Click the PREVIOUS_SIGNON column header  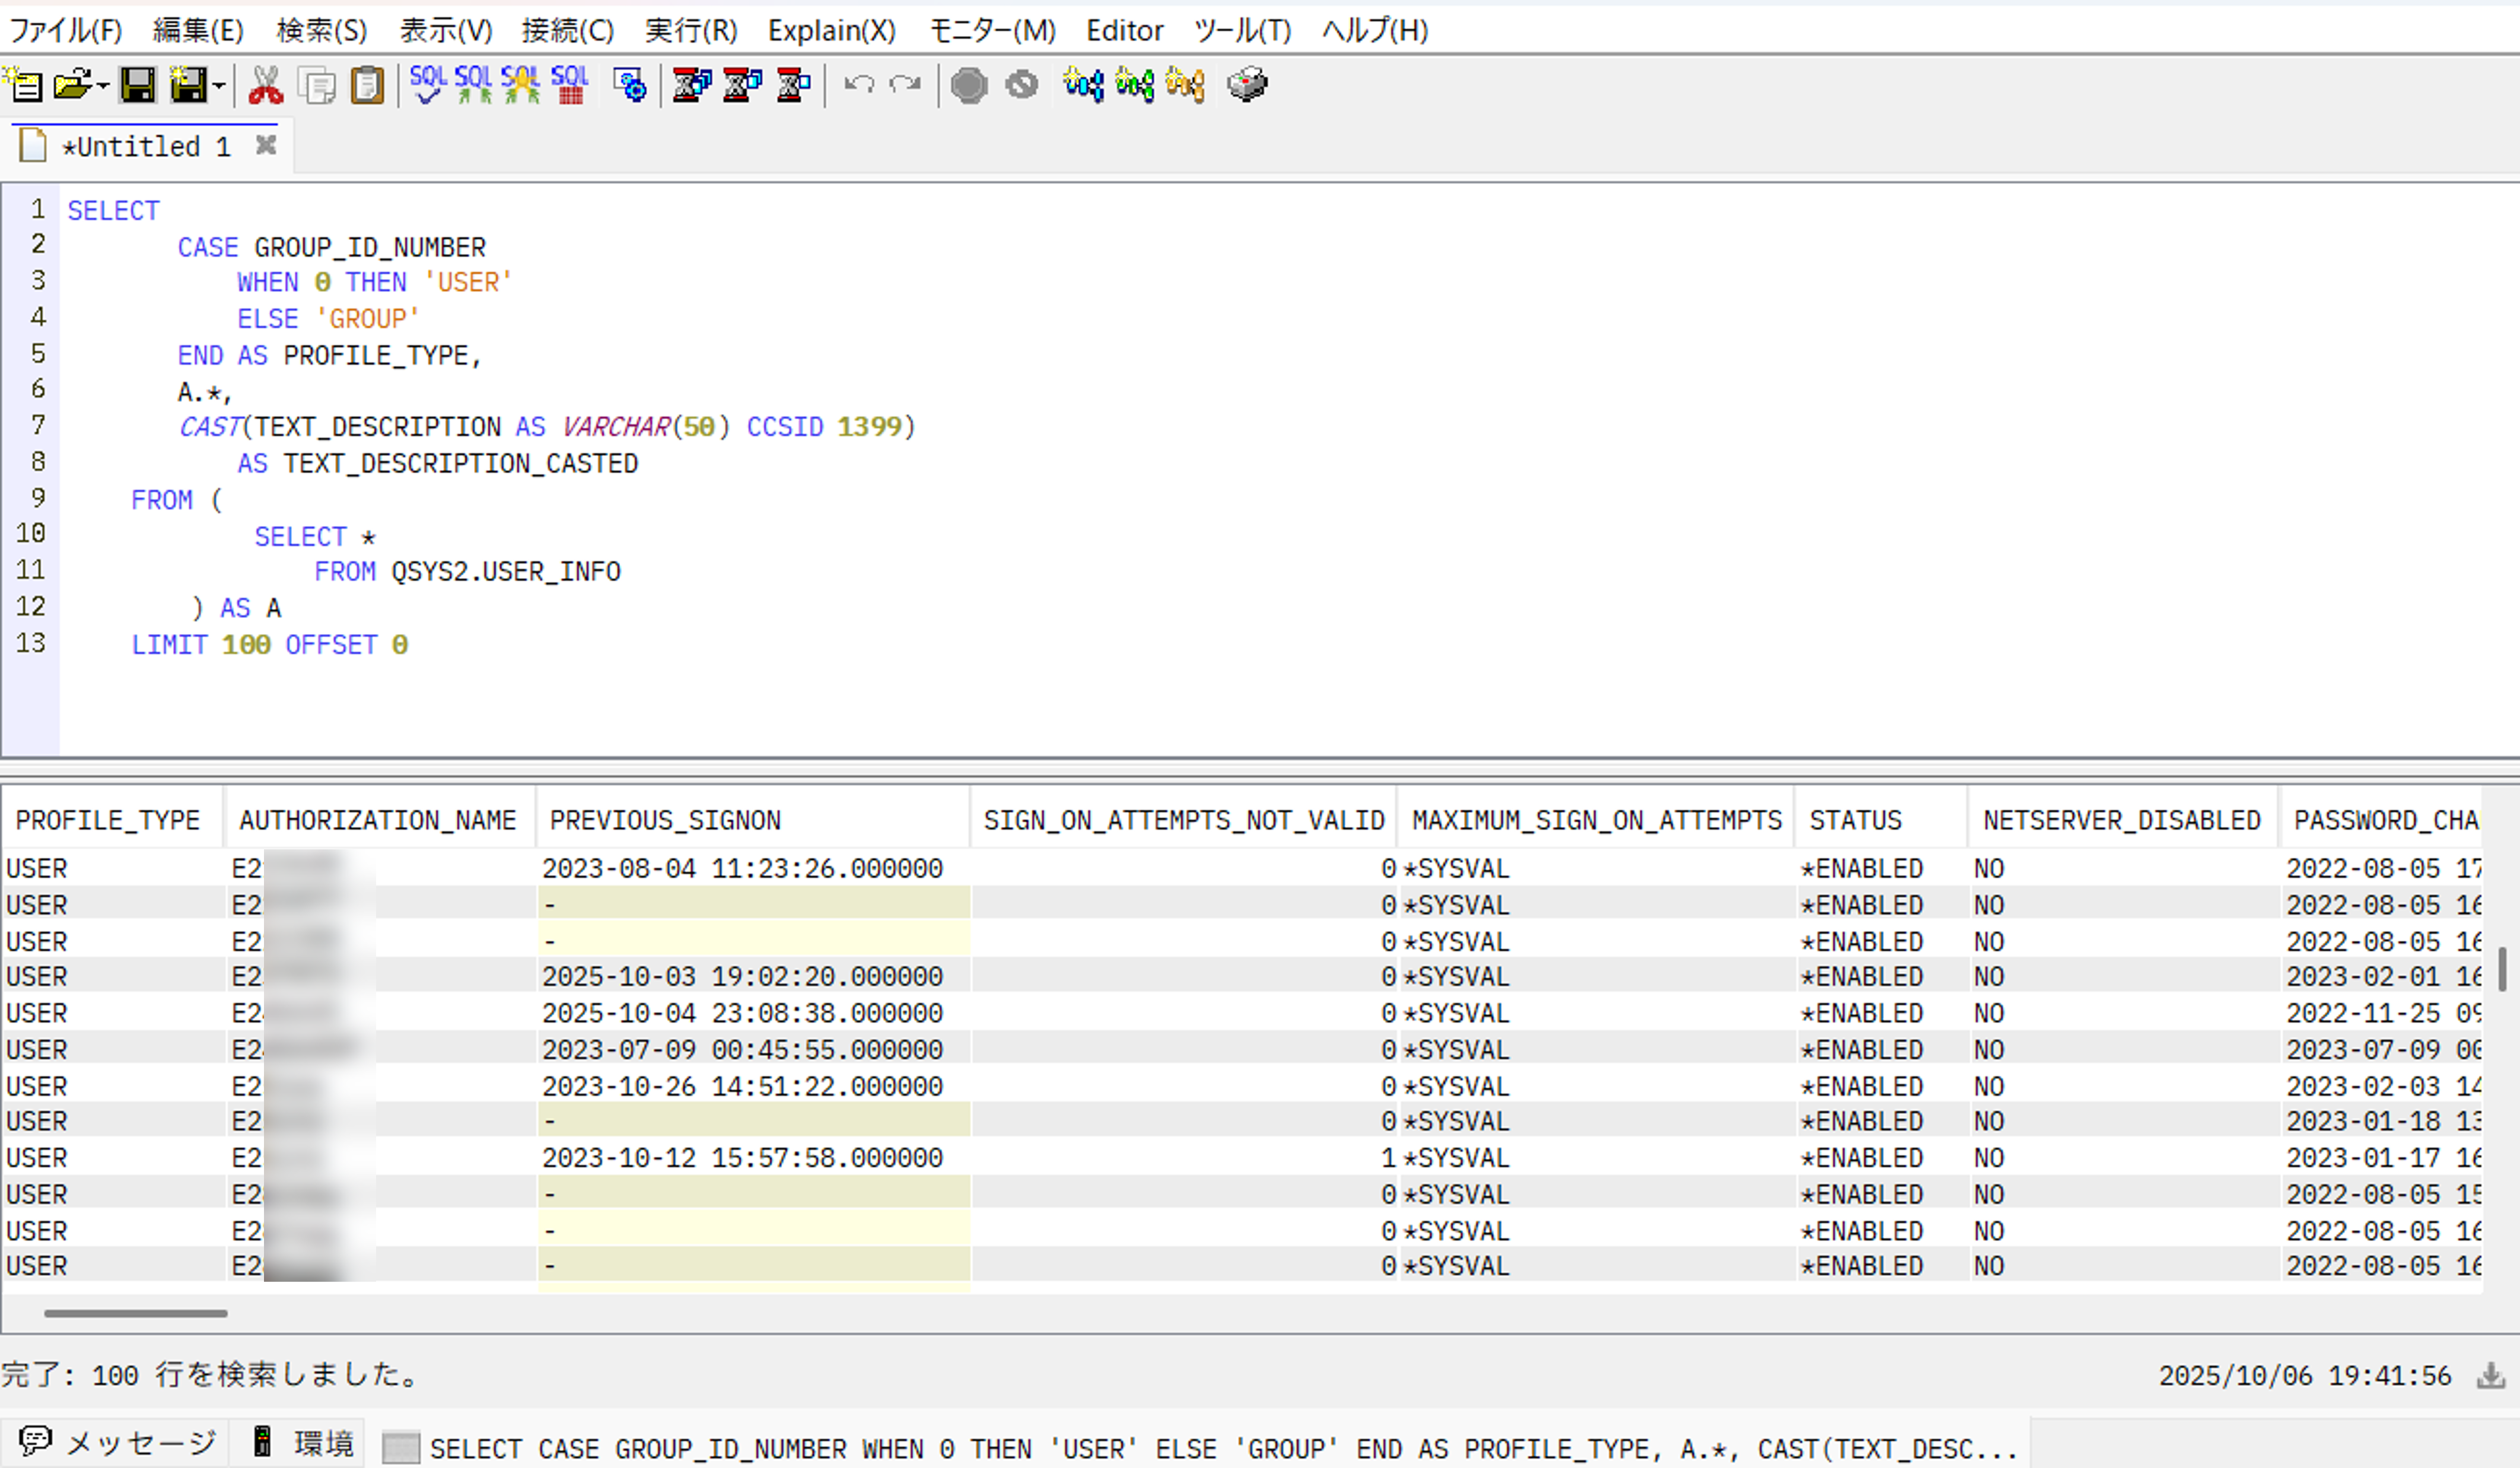(x=665, y=820)
